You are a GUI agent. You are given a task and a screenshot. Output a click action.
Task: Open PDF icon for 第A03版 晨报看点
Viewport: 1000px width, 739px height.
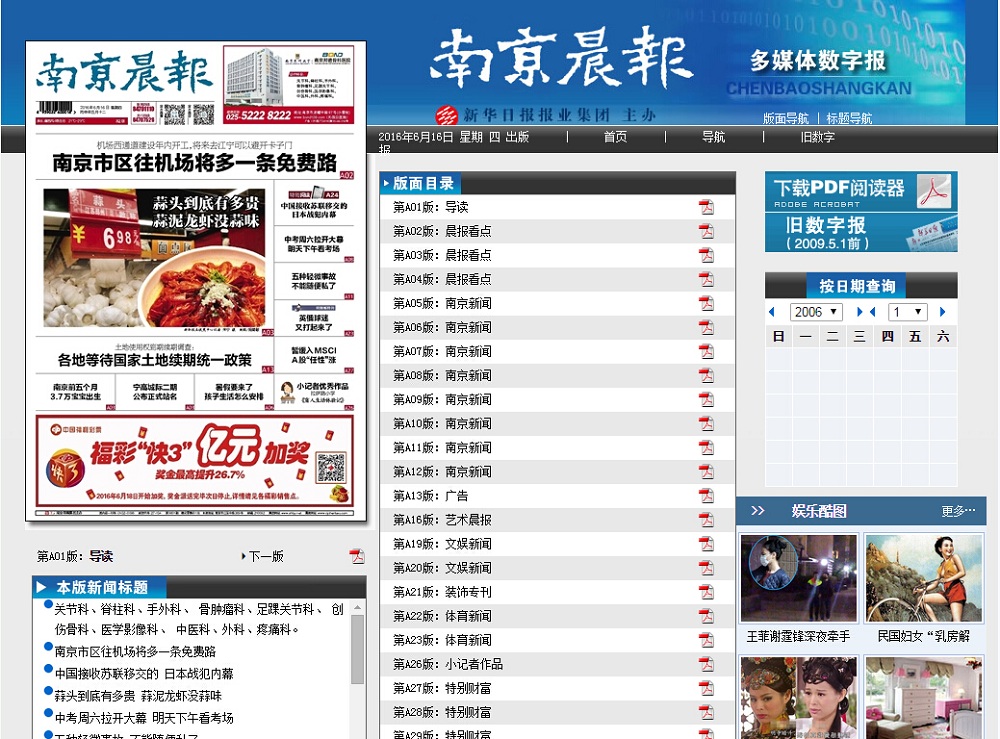706,255
